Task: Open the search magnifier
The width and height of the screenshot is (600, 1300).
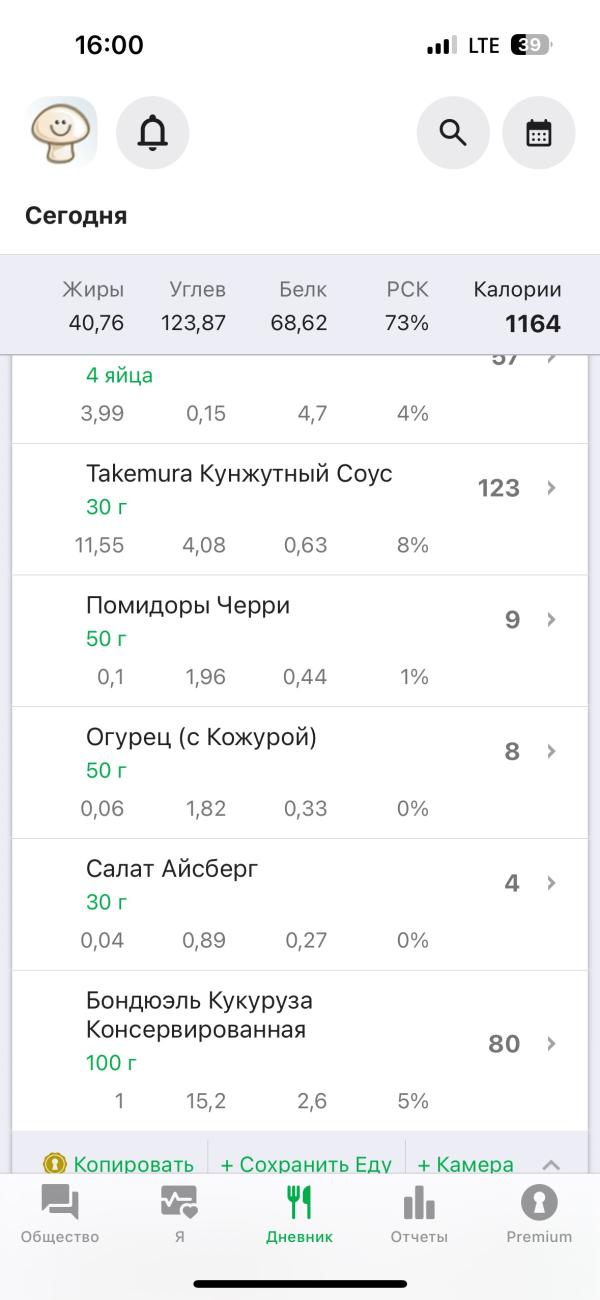Action: (453, 132)
